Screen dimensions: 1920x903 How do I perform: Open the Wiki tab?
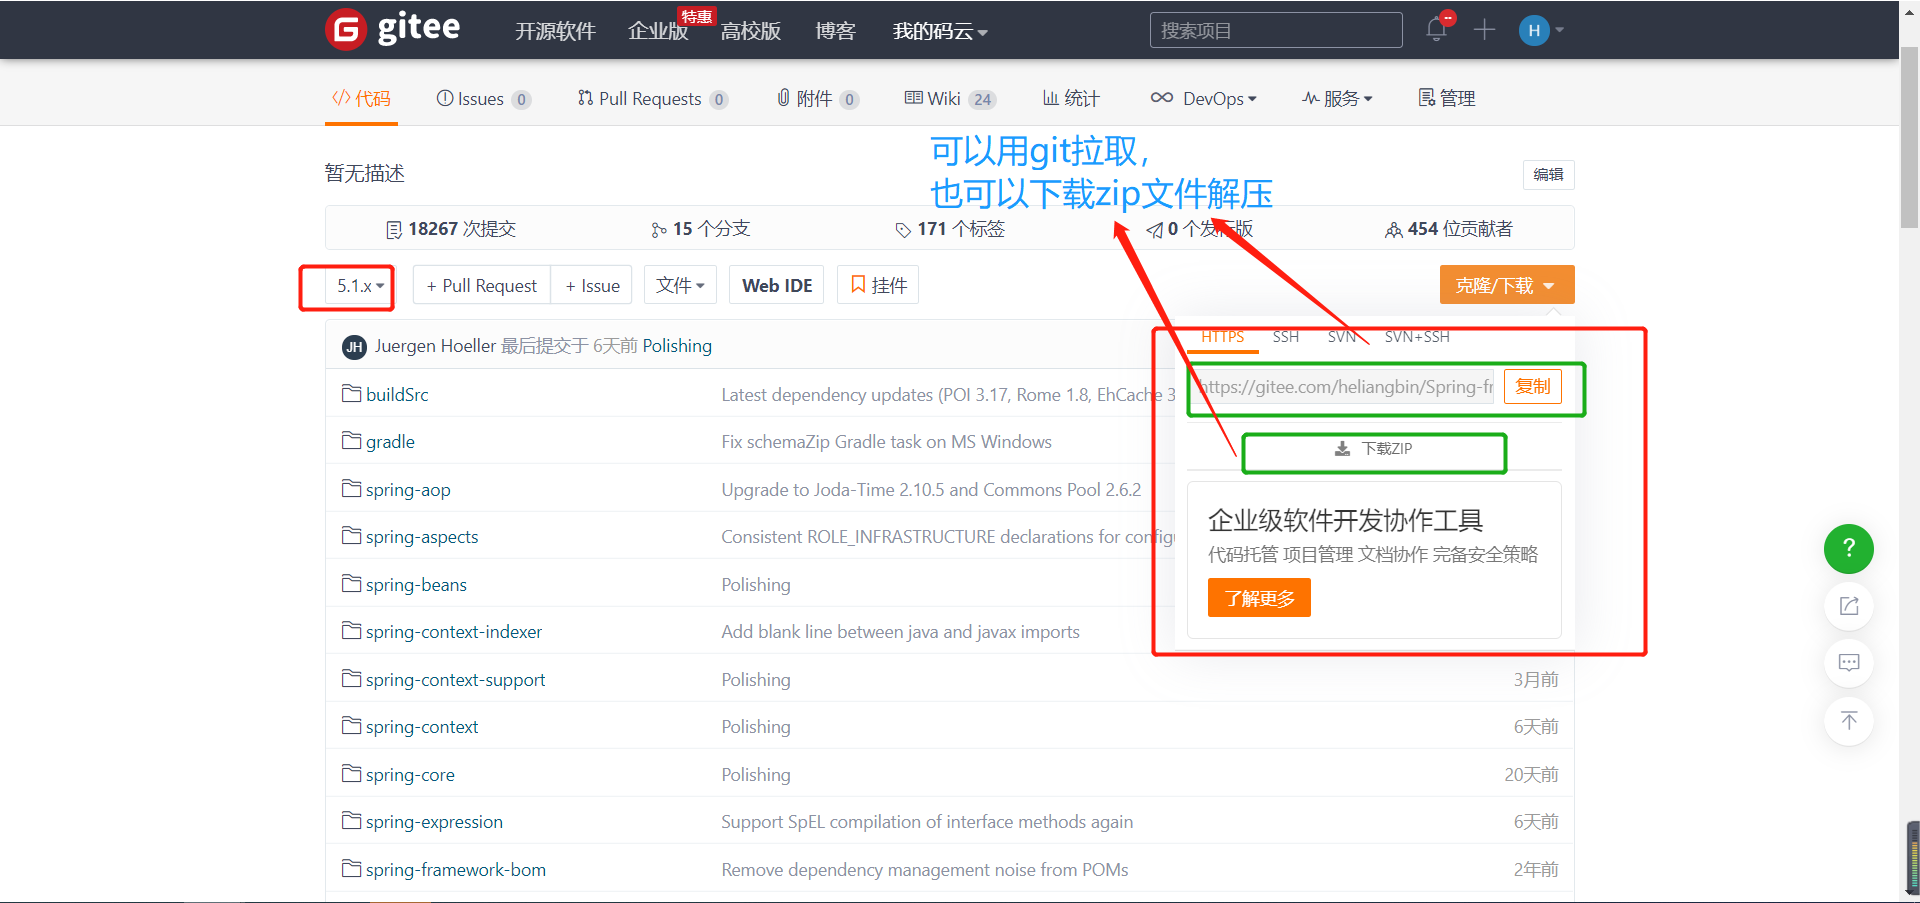coord(950,98)
